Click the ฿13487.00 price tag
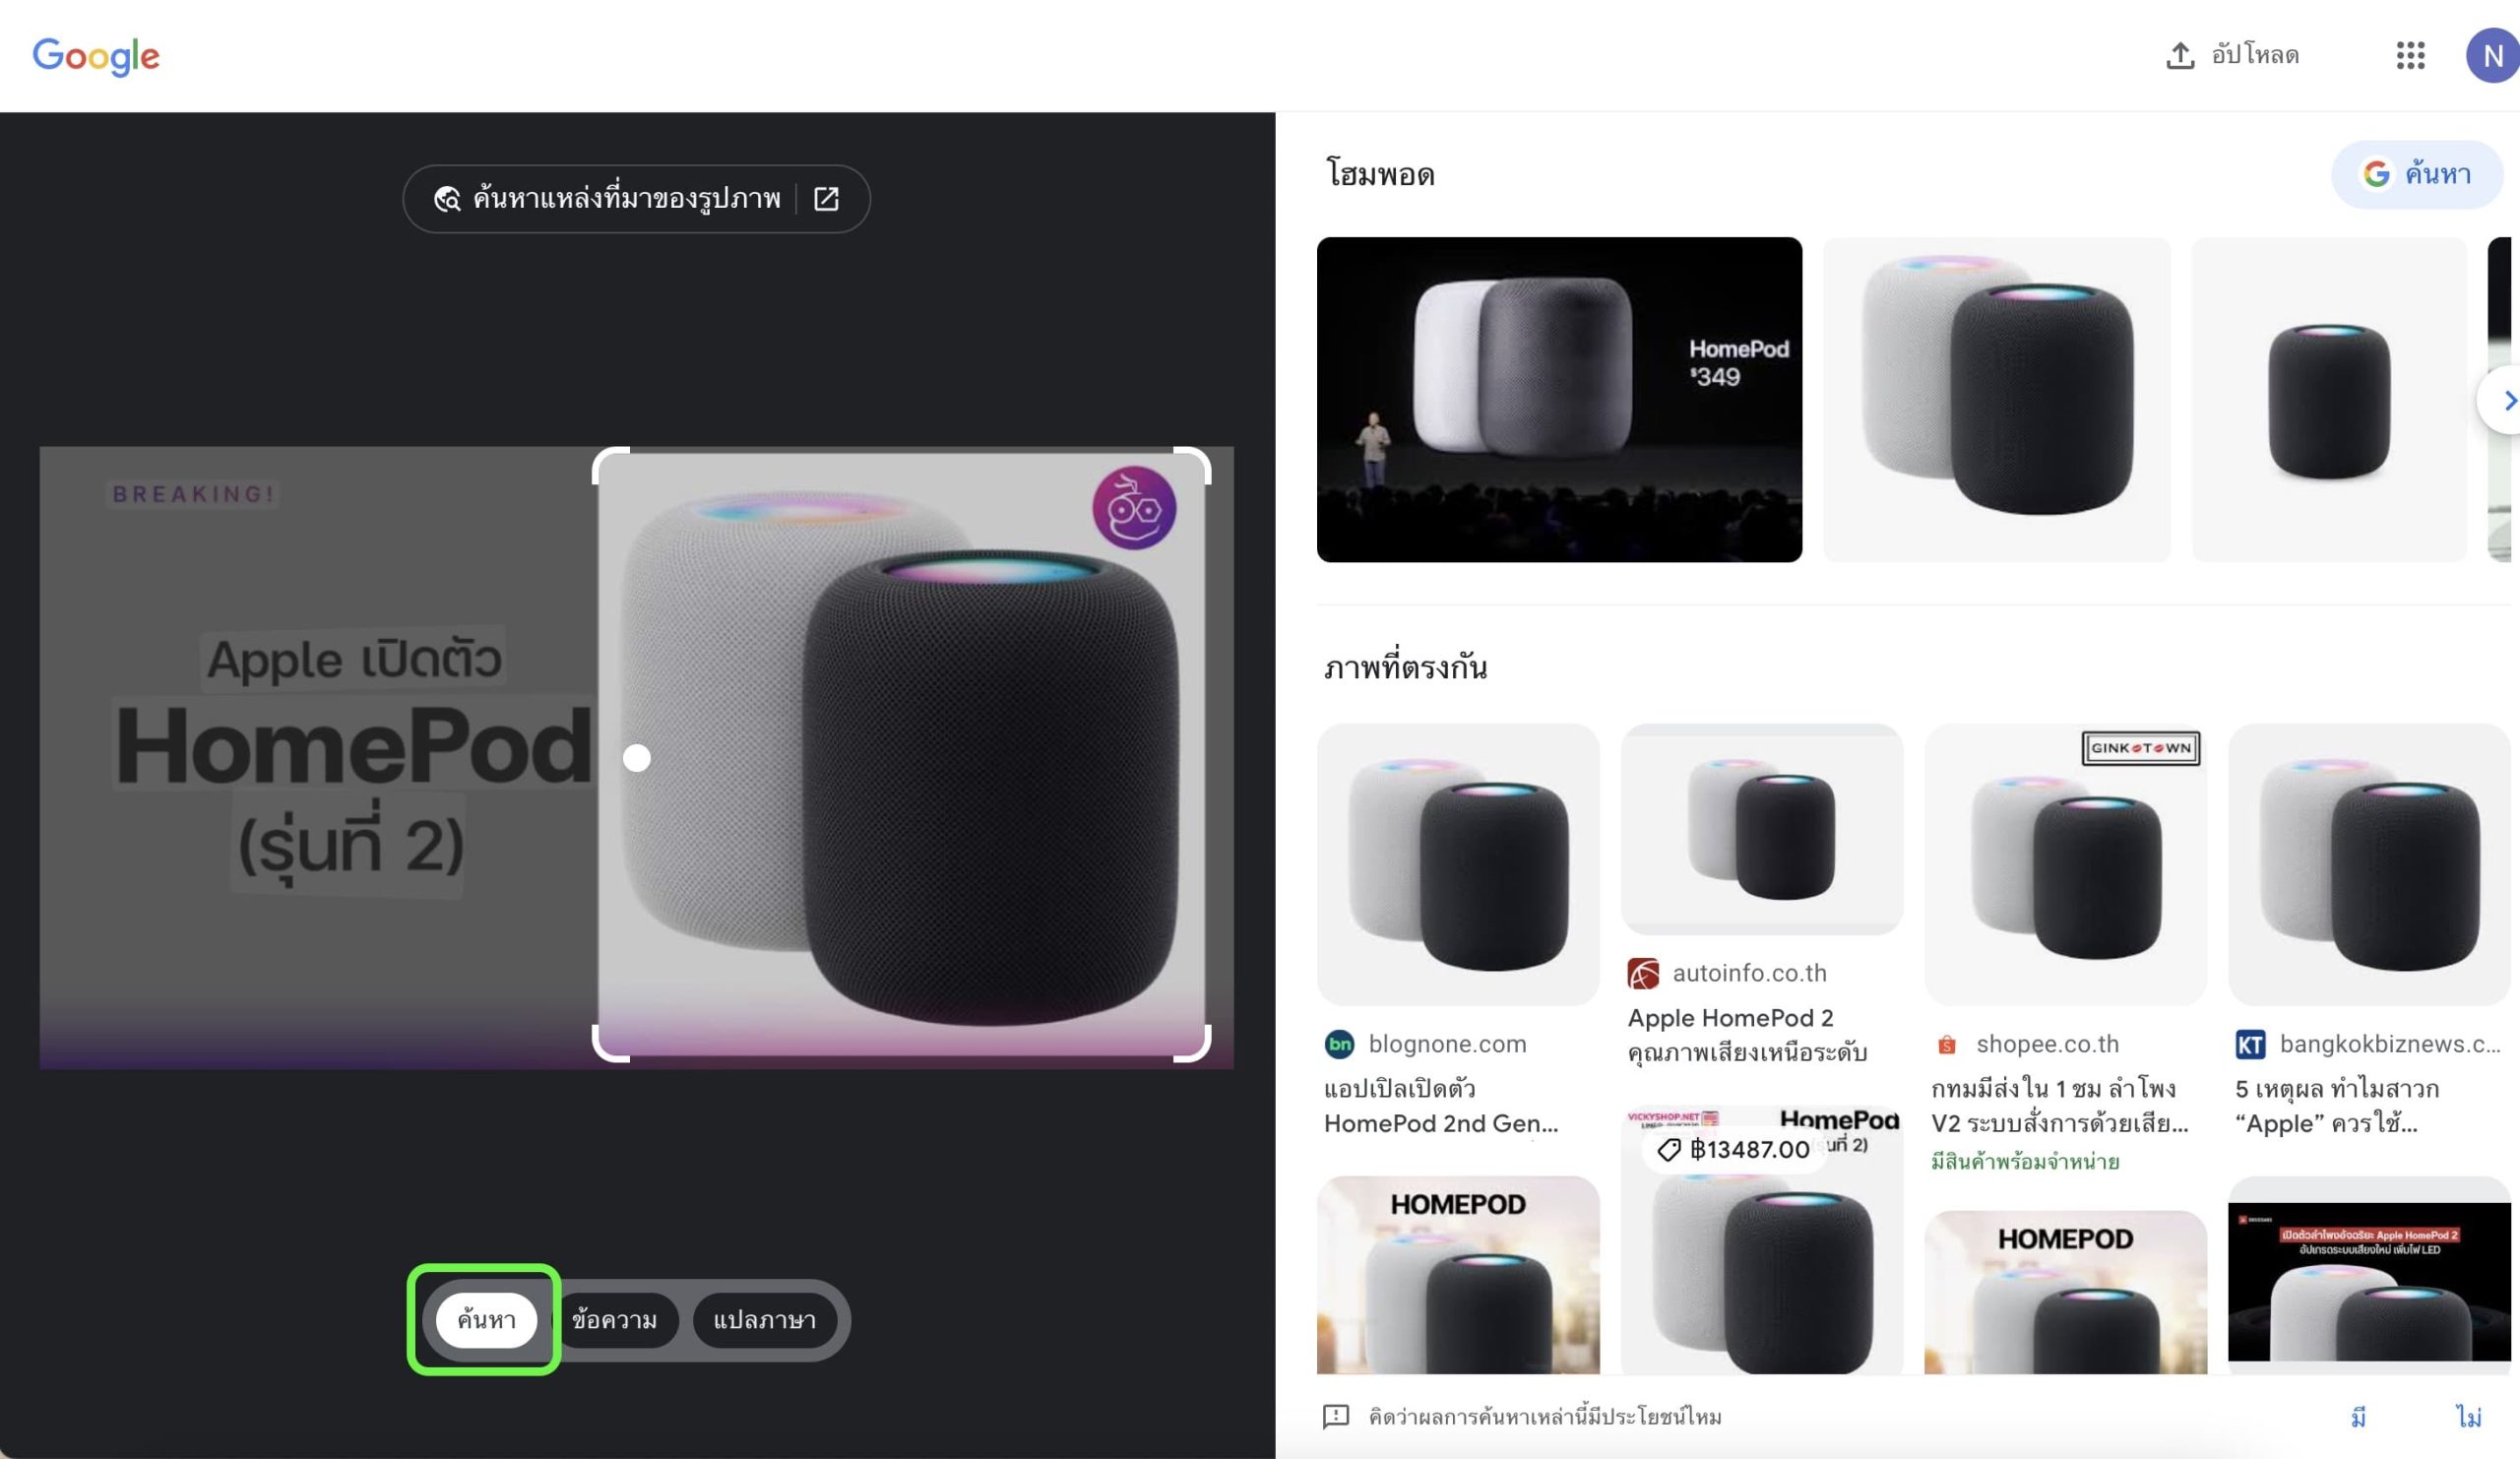2520x1459 pixels. point(1734,1149)
